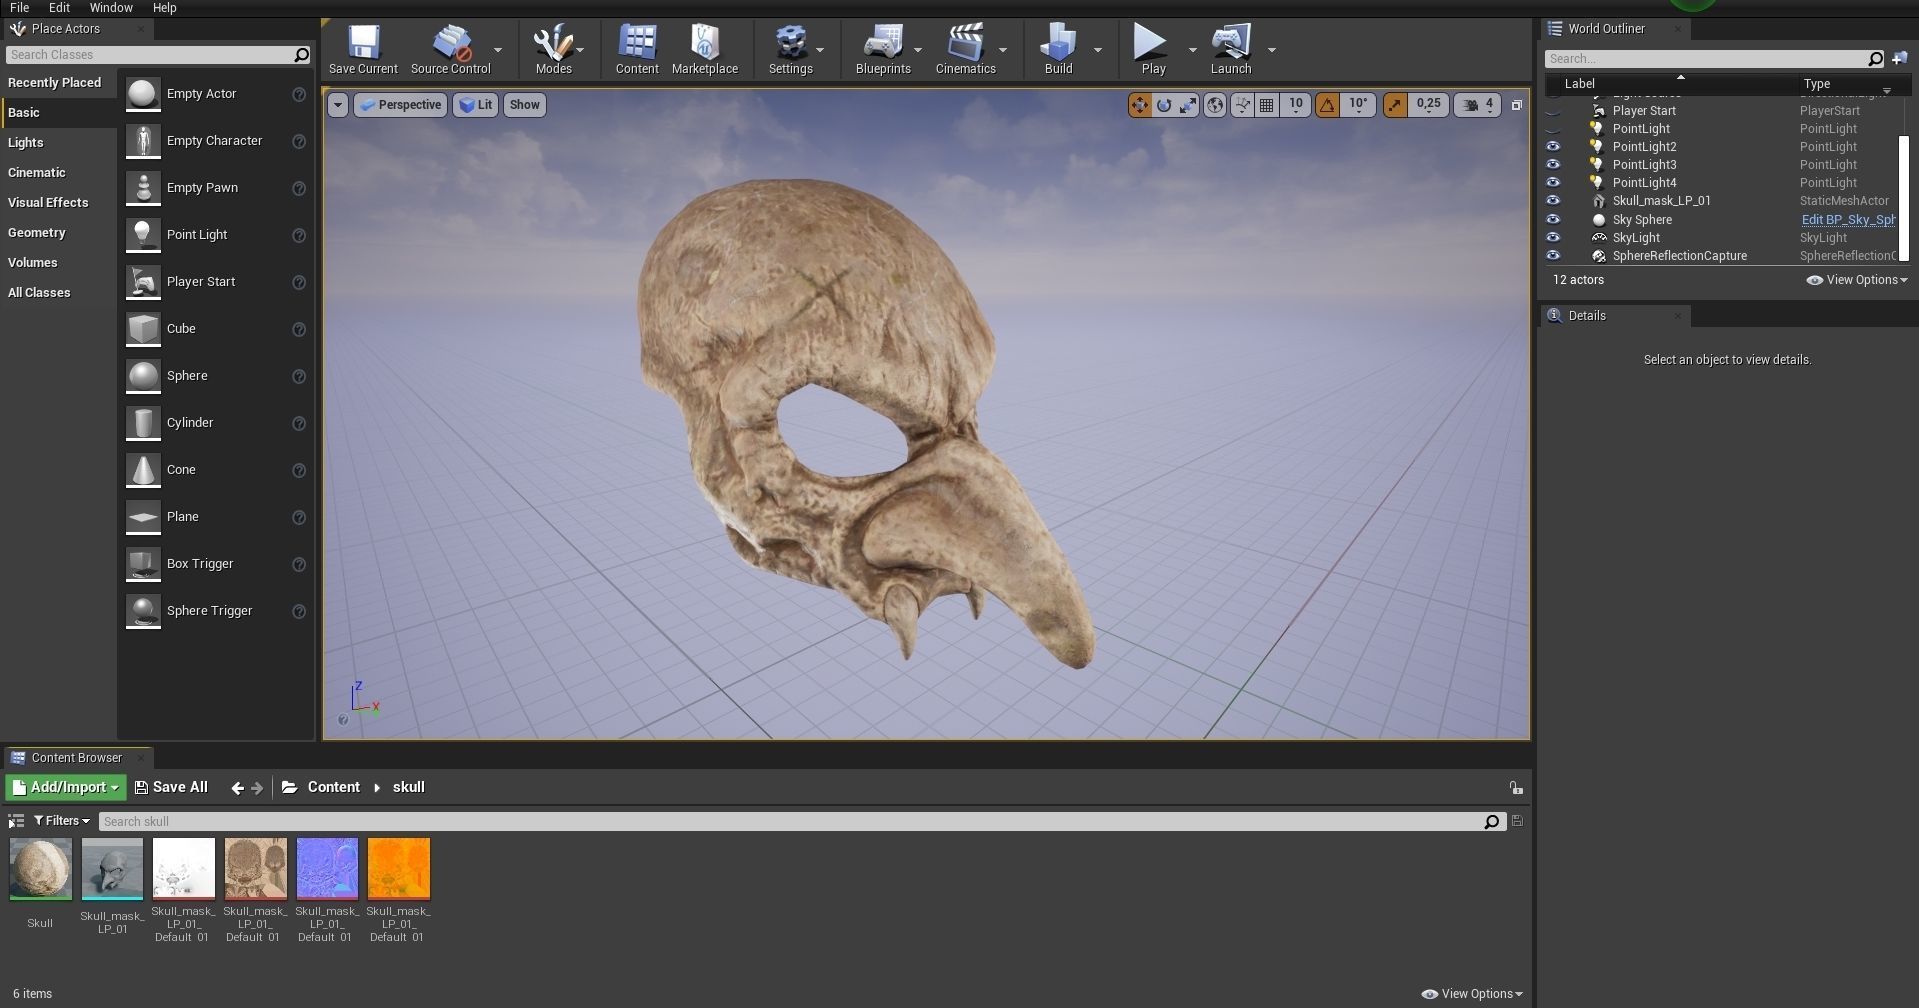
Task: Select the Geometry category
Action: (x=59, y=233)
